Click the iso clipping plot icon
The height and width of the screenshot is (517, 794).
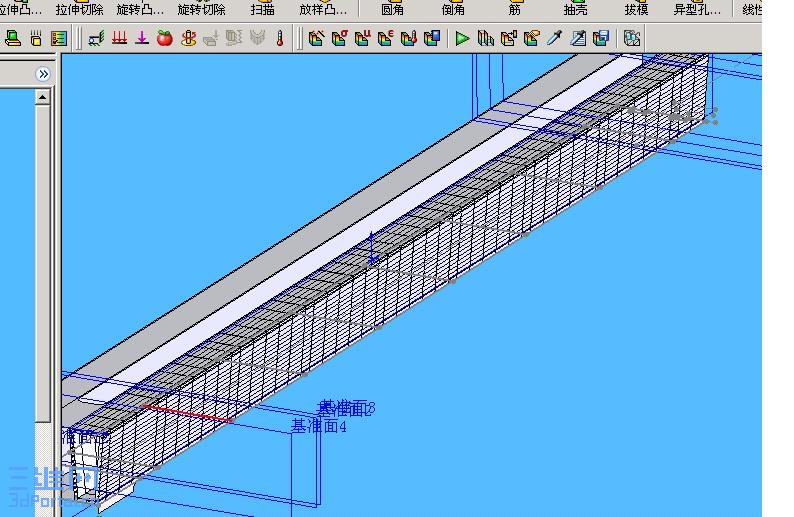508,38
